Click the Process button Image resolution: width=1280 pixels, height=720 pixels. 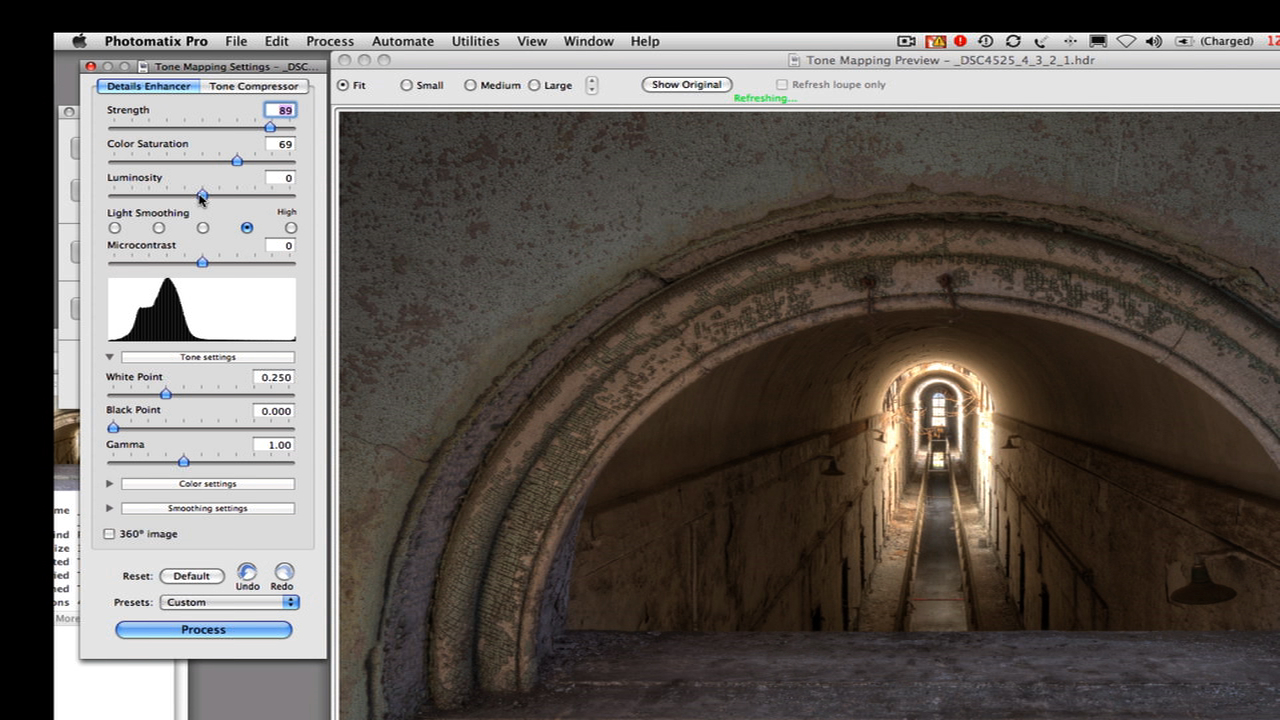tap(203, 629)
